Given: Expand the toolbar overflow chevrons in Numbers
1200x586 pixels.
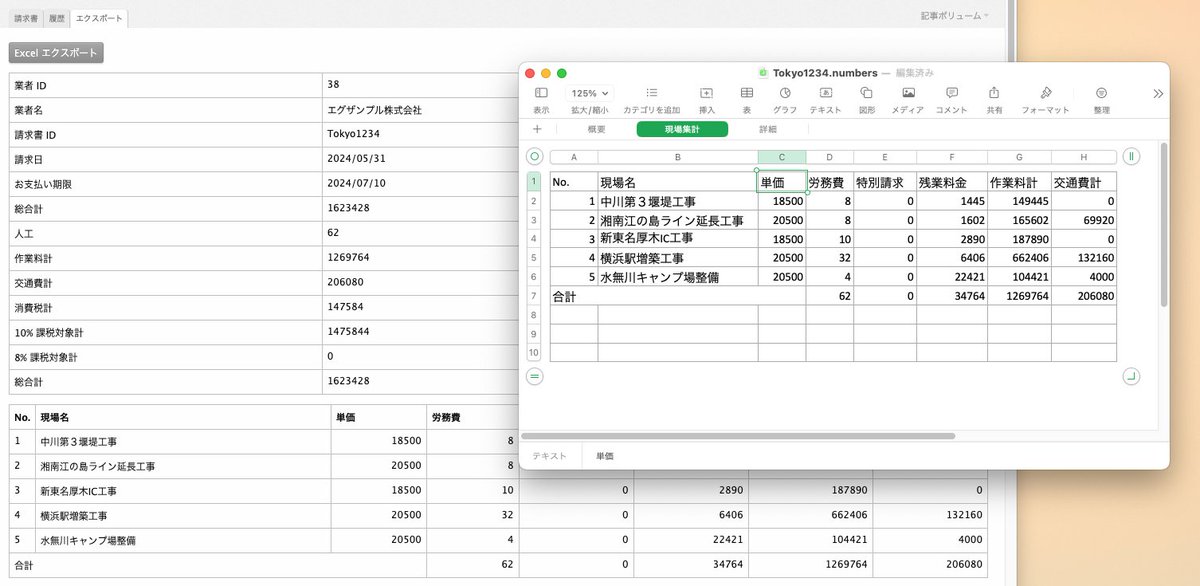Looking at the screenshot, I should point(1158,93).
